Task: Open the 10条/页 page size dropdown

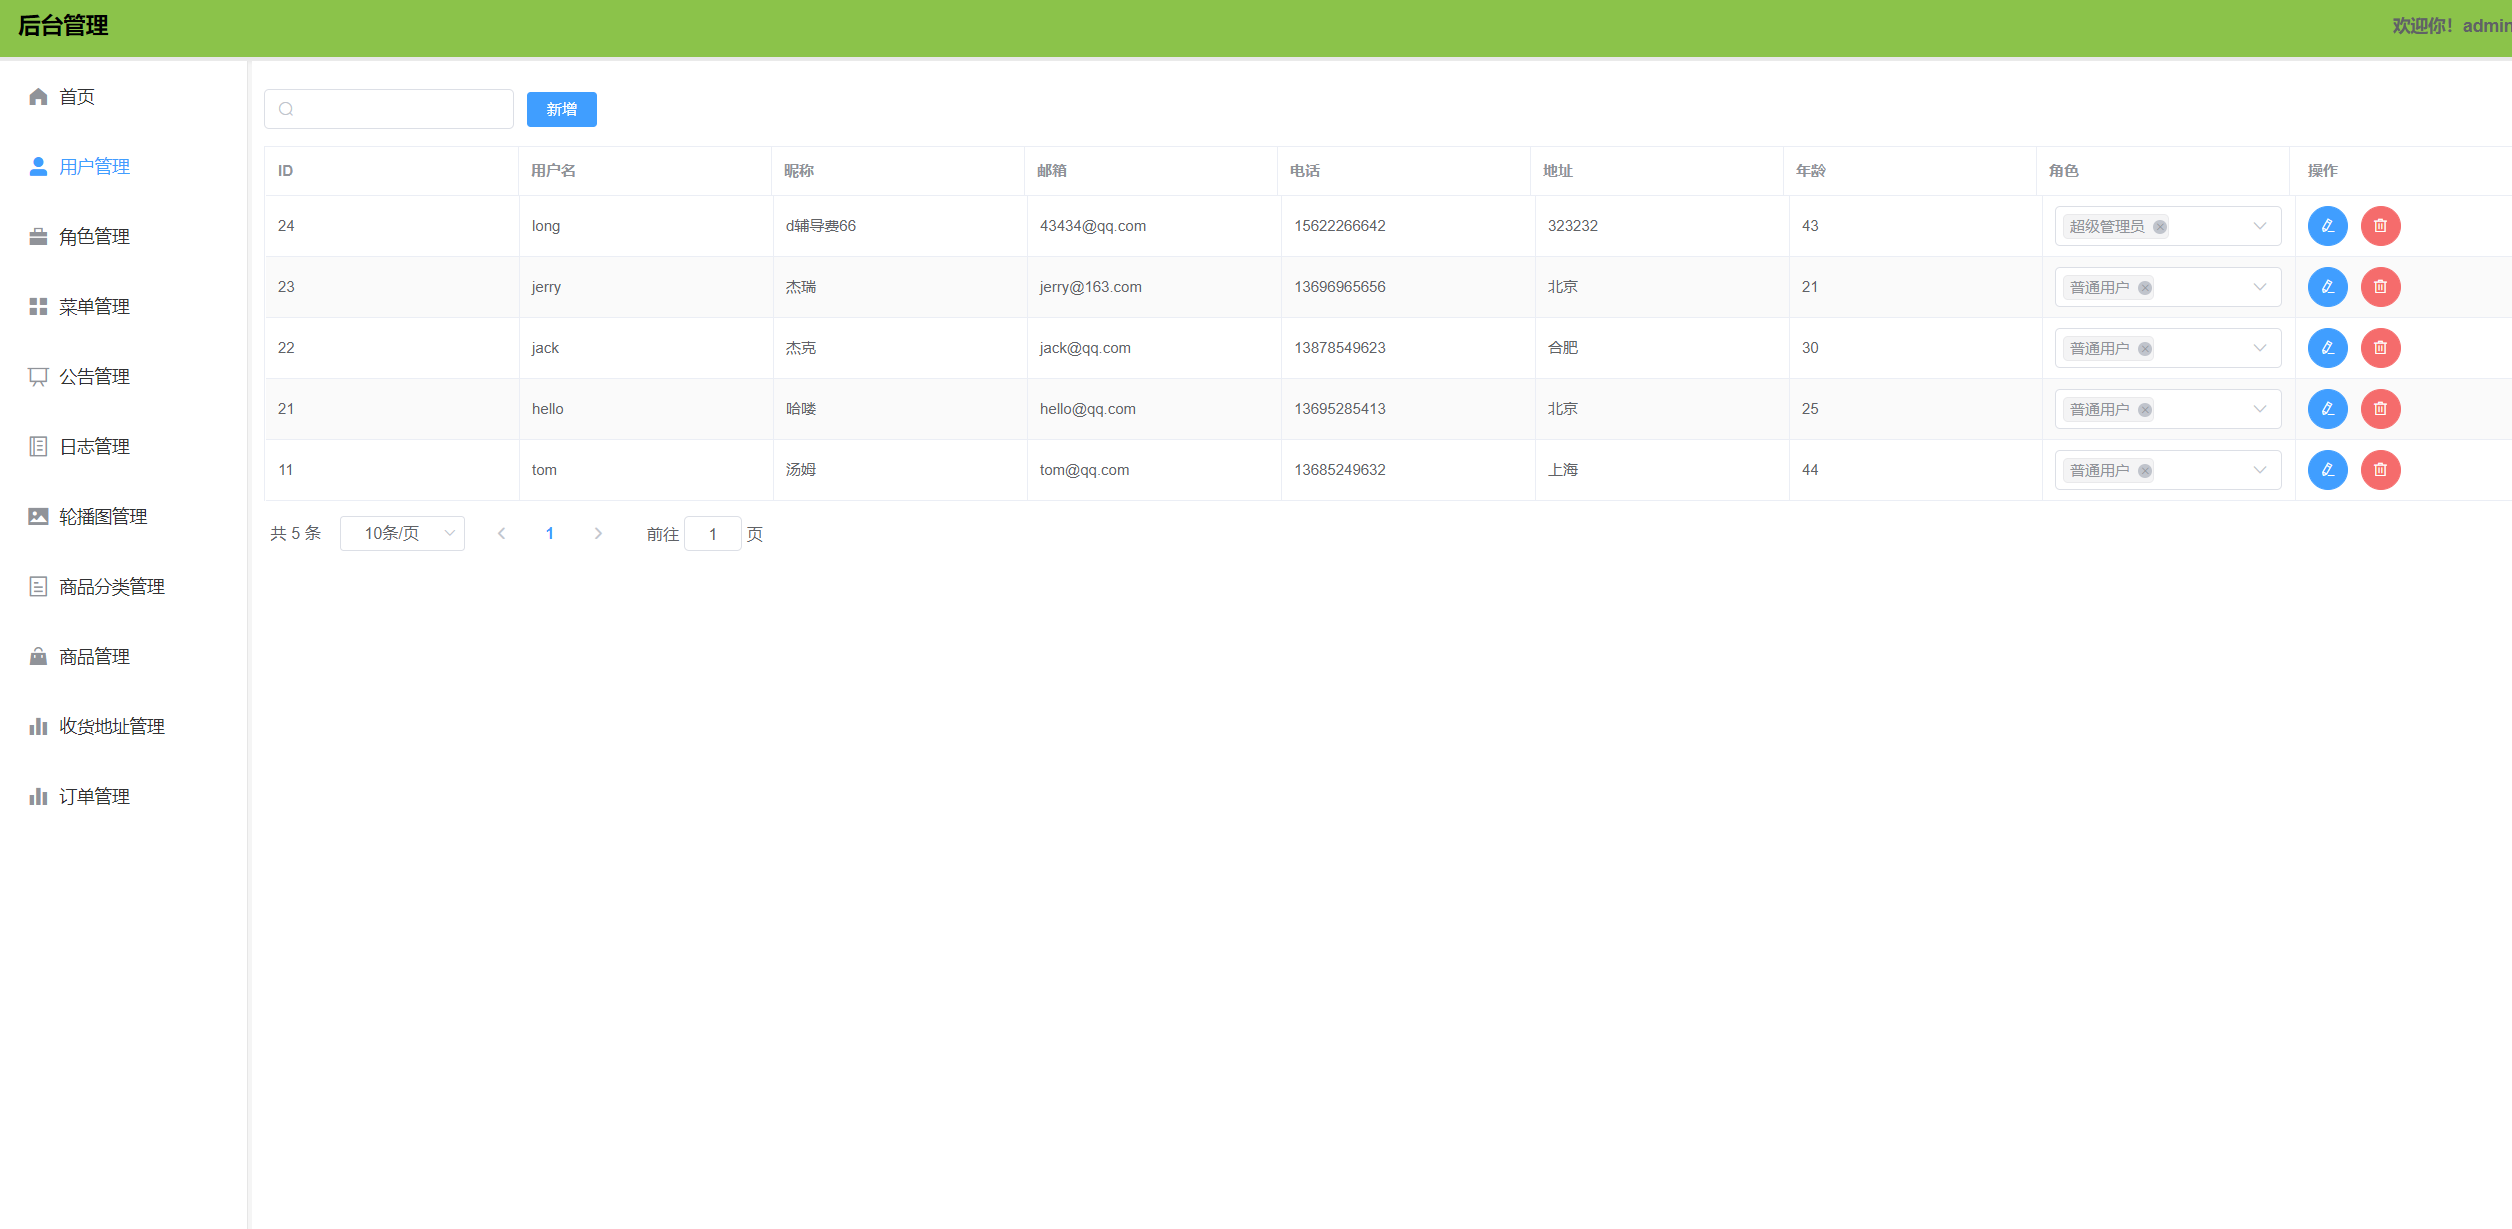Action: 402,534
